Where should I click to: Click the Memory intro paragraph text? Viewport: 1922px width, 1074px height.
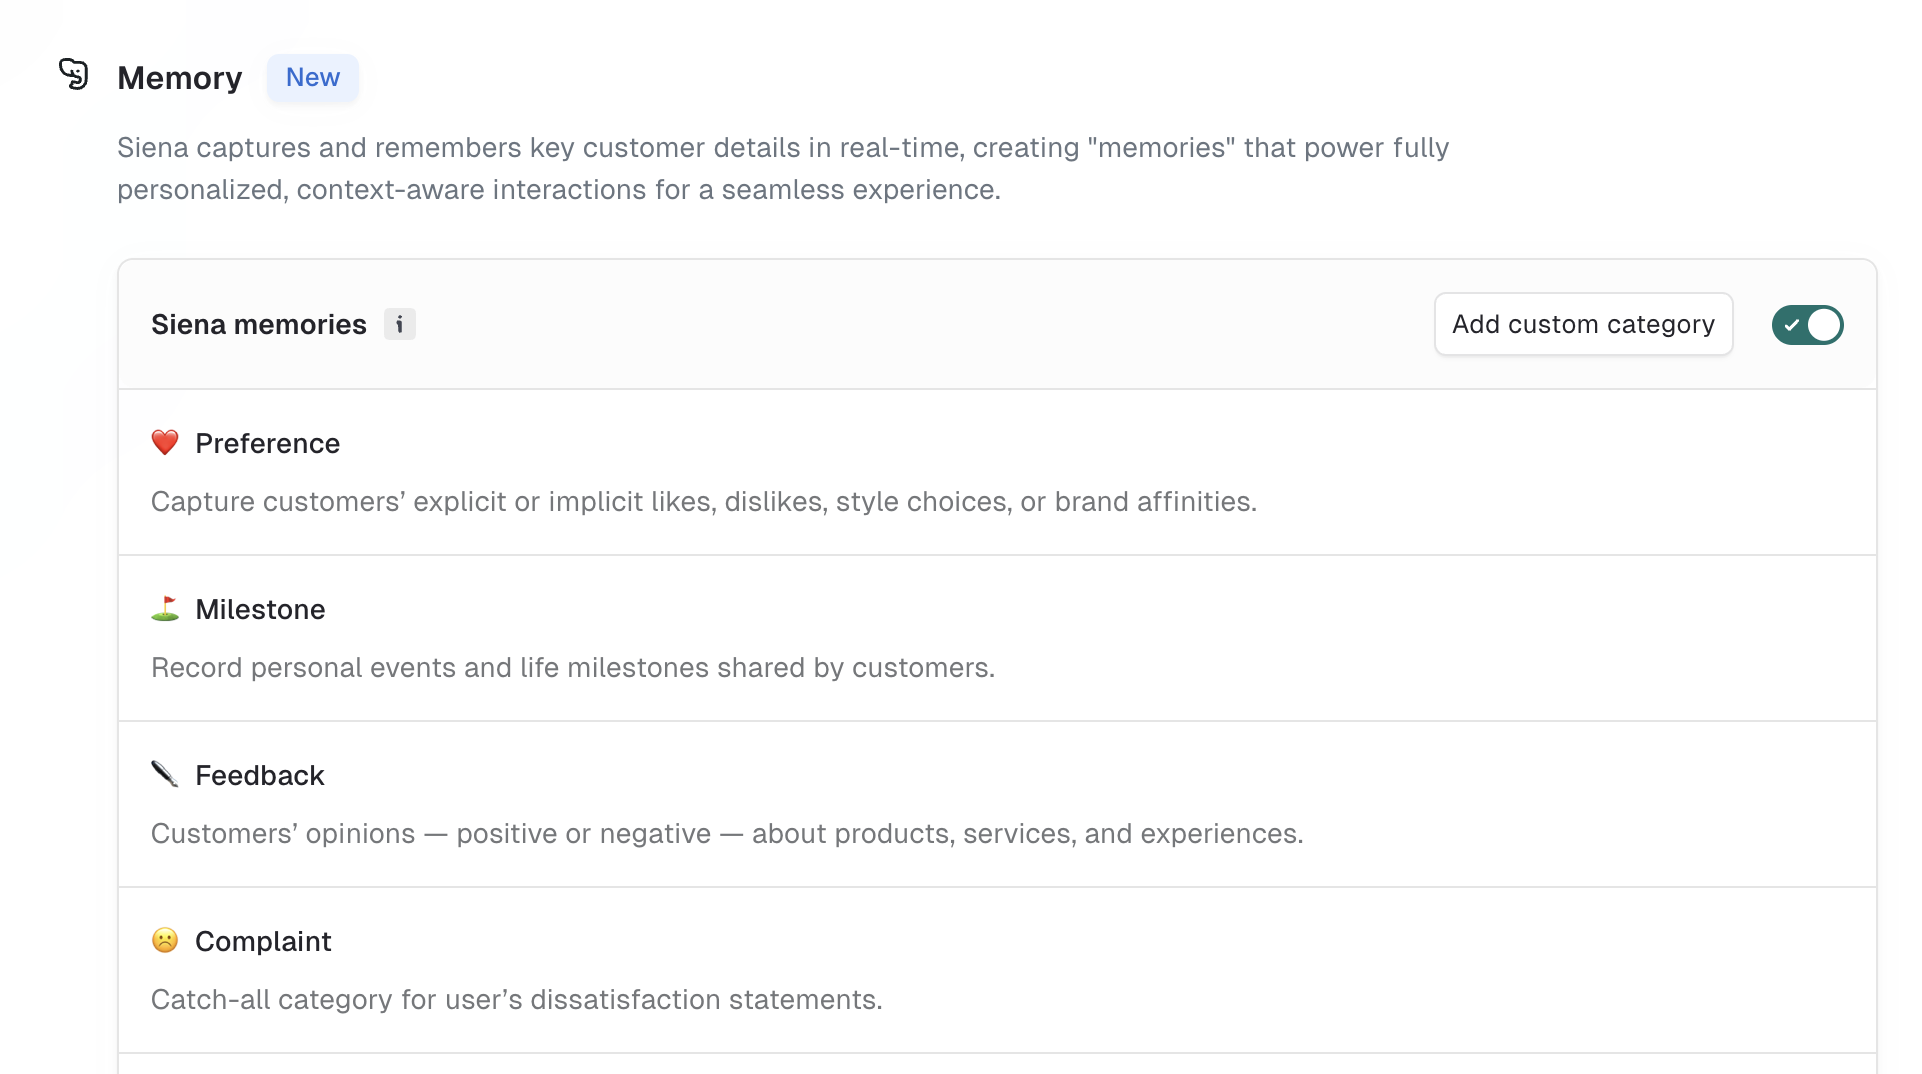pos(783,168)
